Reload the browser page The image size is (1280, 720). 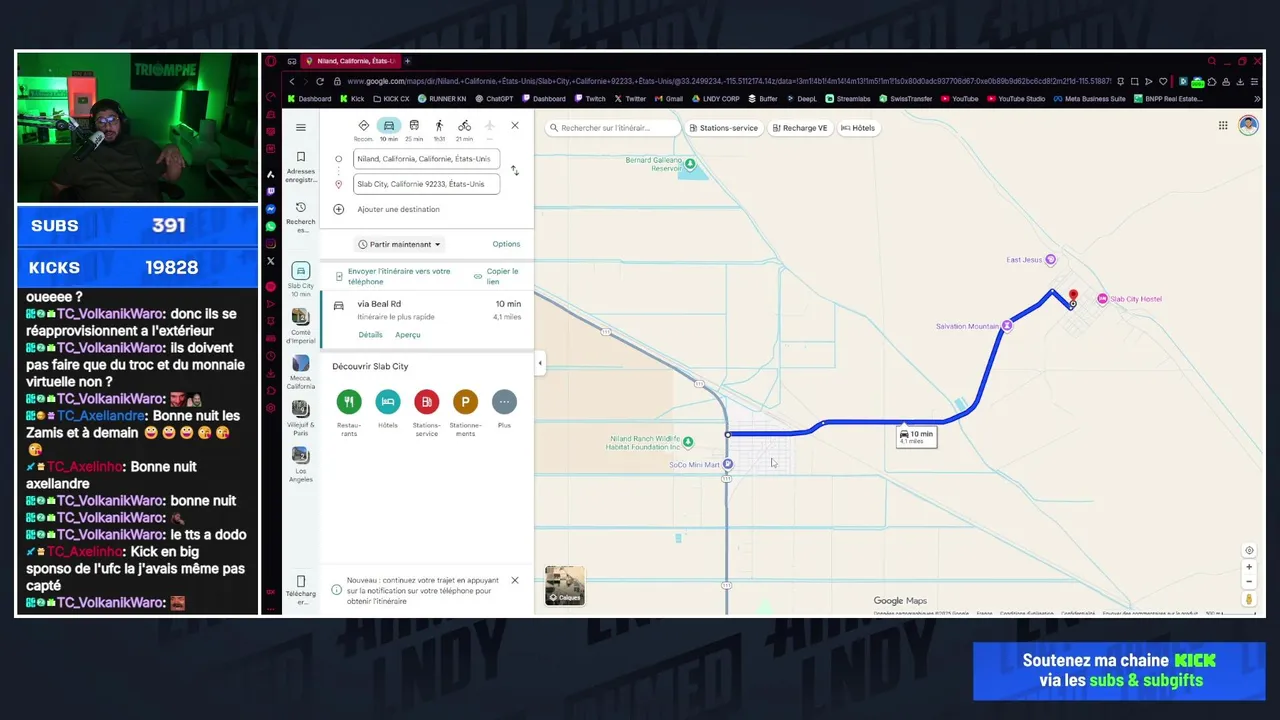[320, 81]
